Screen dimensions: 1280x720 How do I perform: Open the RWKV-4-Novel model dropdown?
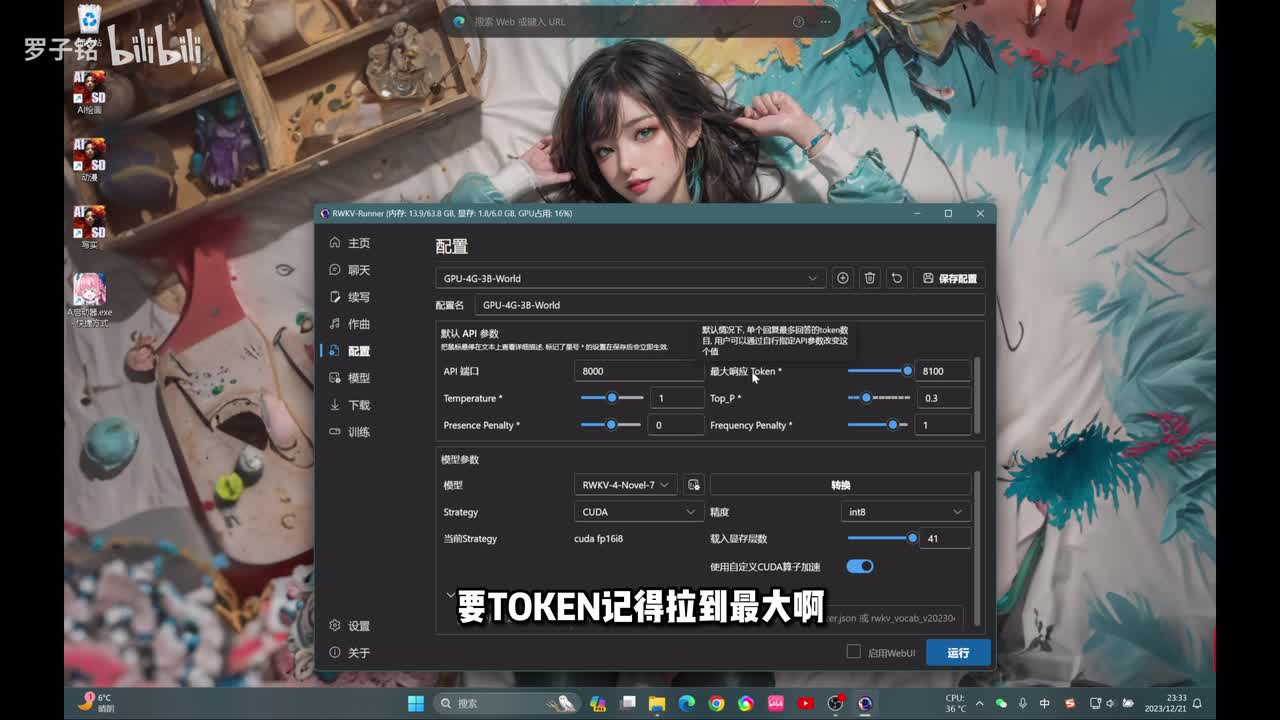coord(626,485)
